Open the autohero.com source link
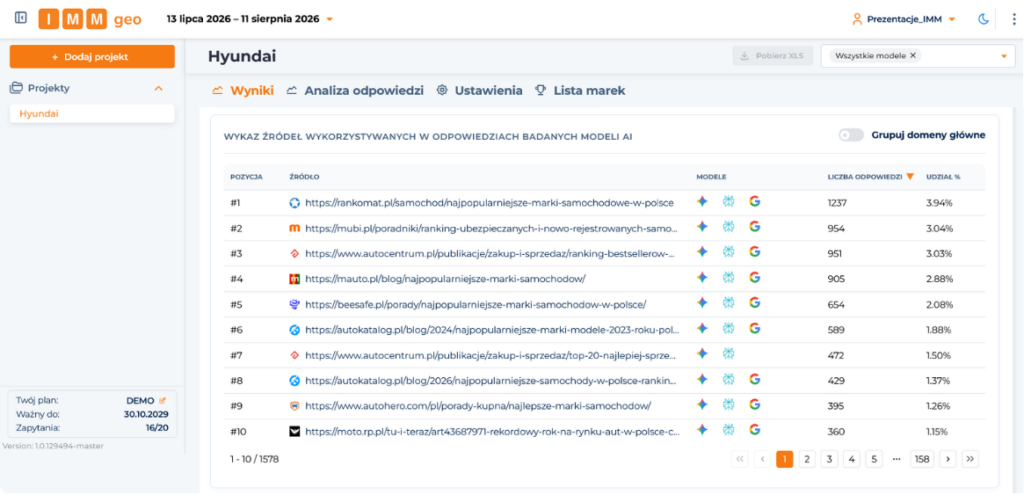The width and height of the screenshot is (1024, 502). (x=478, y=406)
